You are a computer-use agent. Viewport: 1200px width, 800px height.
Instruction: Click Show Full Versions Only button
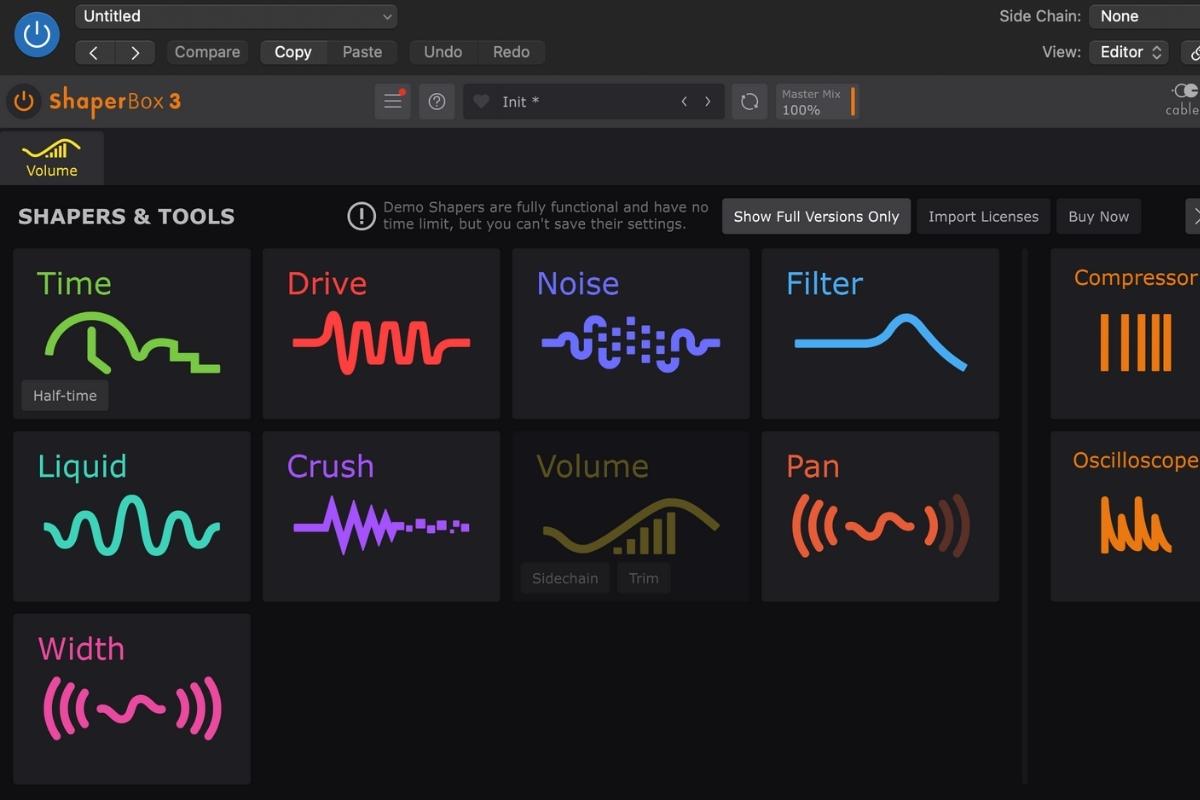click(816, 216)
